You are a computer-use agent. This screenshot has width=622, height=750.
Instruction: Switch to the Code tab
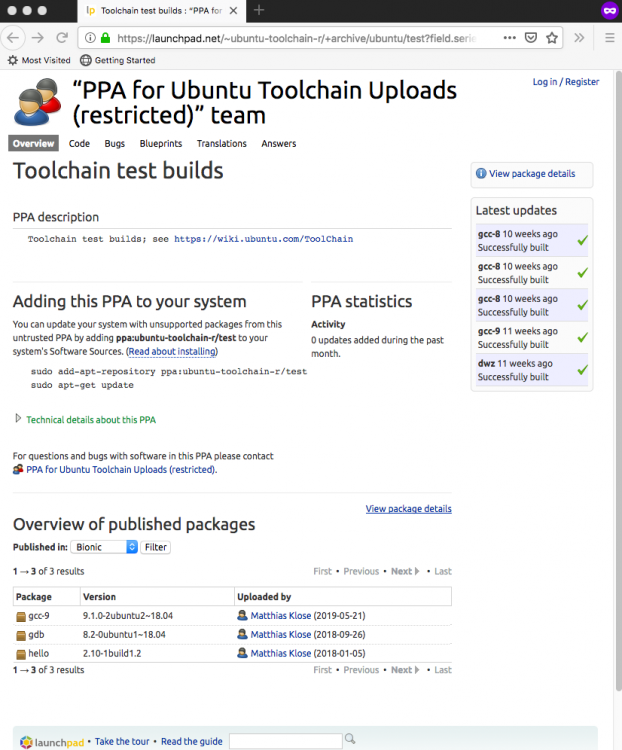(79, 143)
